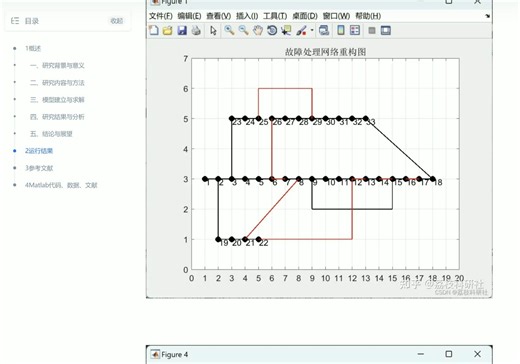Open the 窗口(W) menu
The width and height of the screenshot is (520, 364).
coord(336,16)
